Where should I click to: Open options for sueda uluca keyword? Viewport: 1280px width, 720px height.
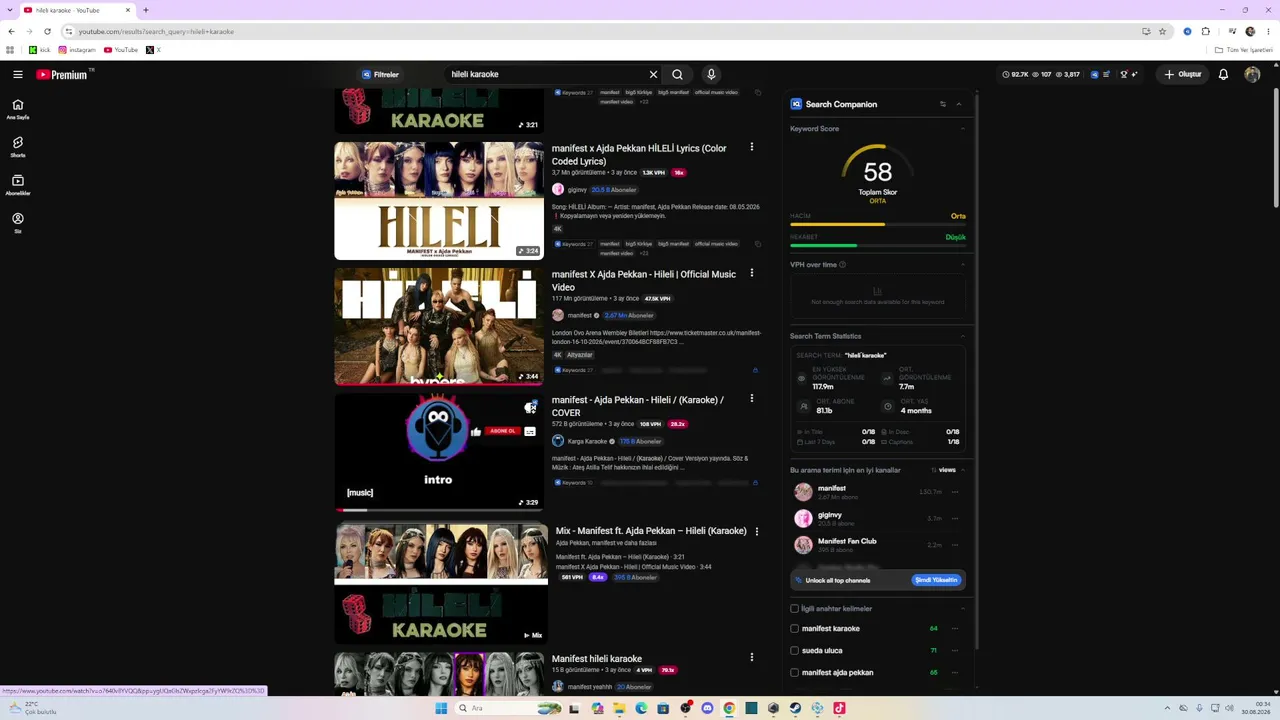[955, 651]
